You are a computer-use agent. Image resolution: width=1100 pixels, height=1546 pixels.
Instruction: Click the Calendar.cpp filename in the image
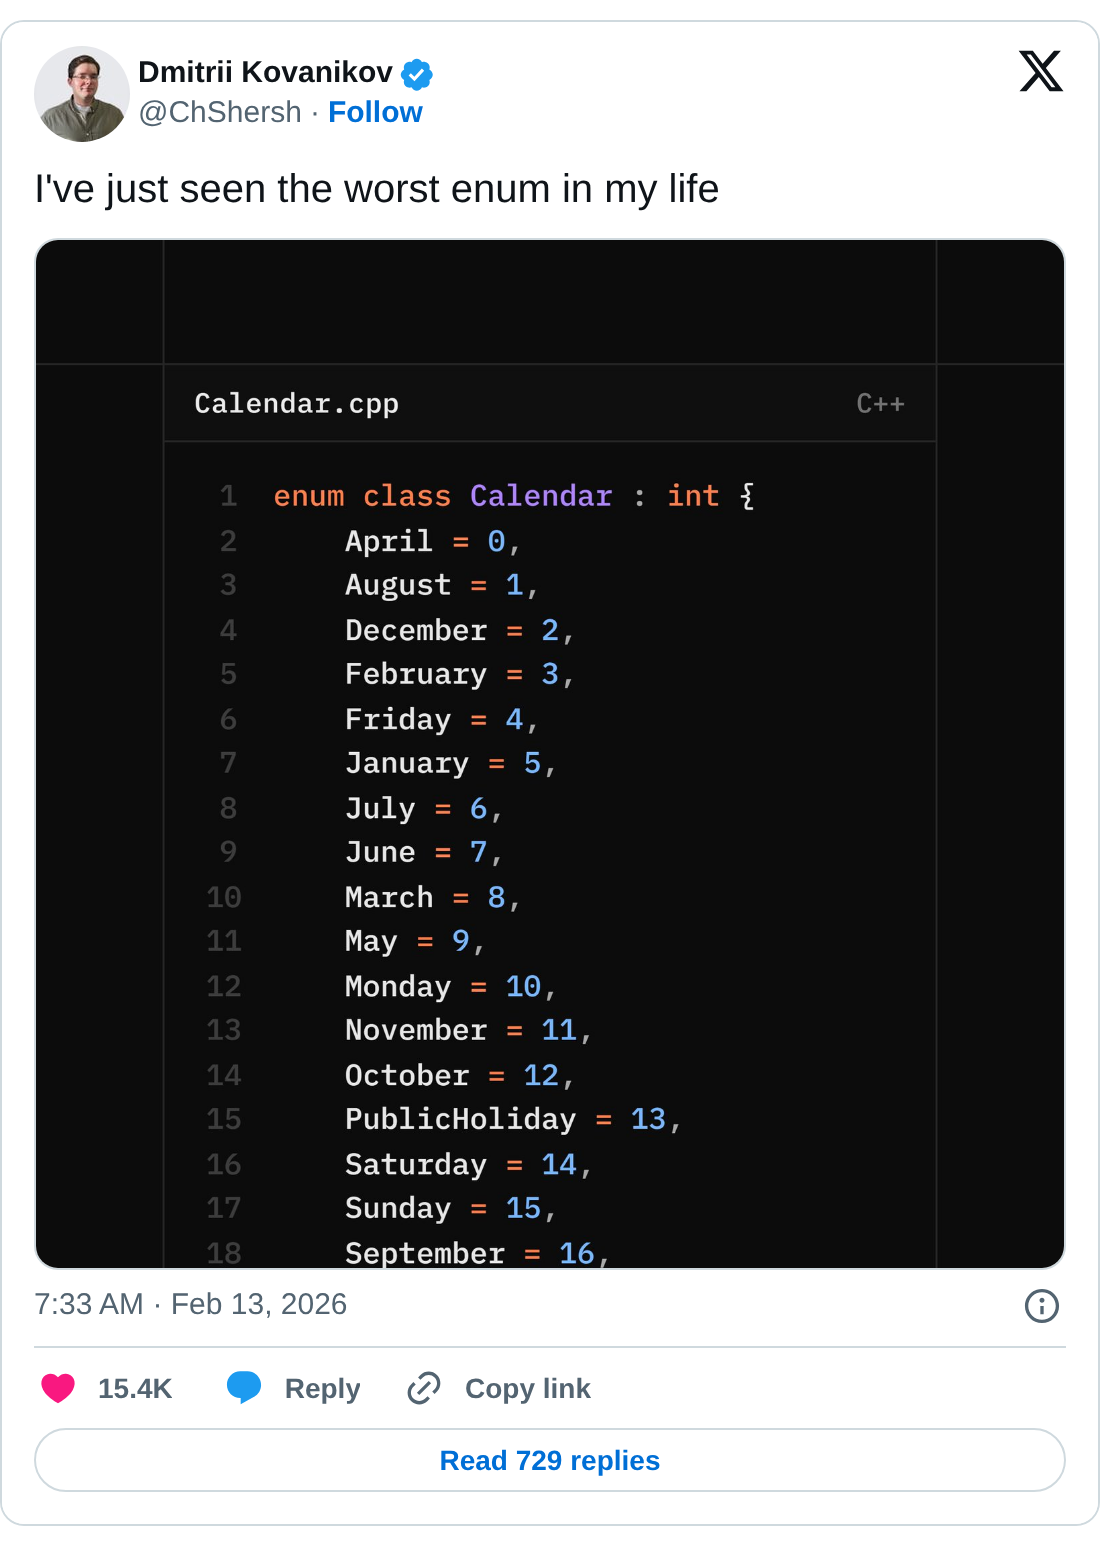tap(296, 403)
